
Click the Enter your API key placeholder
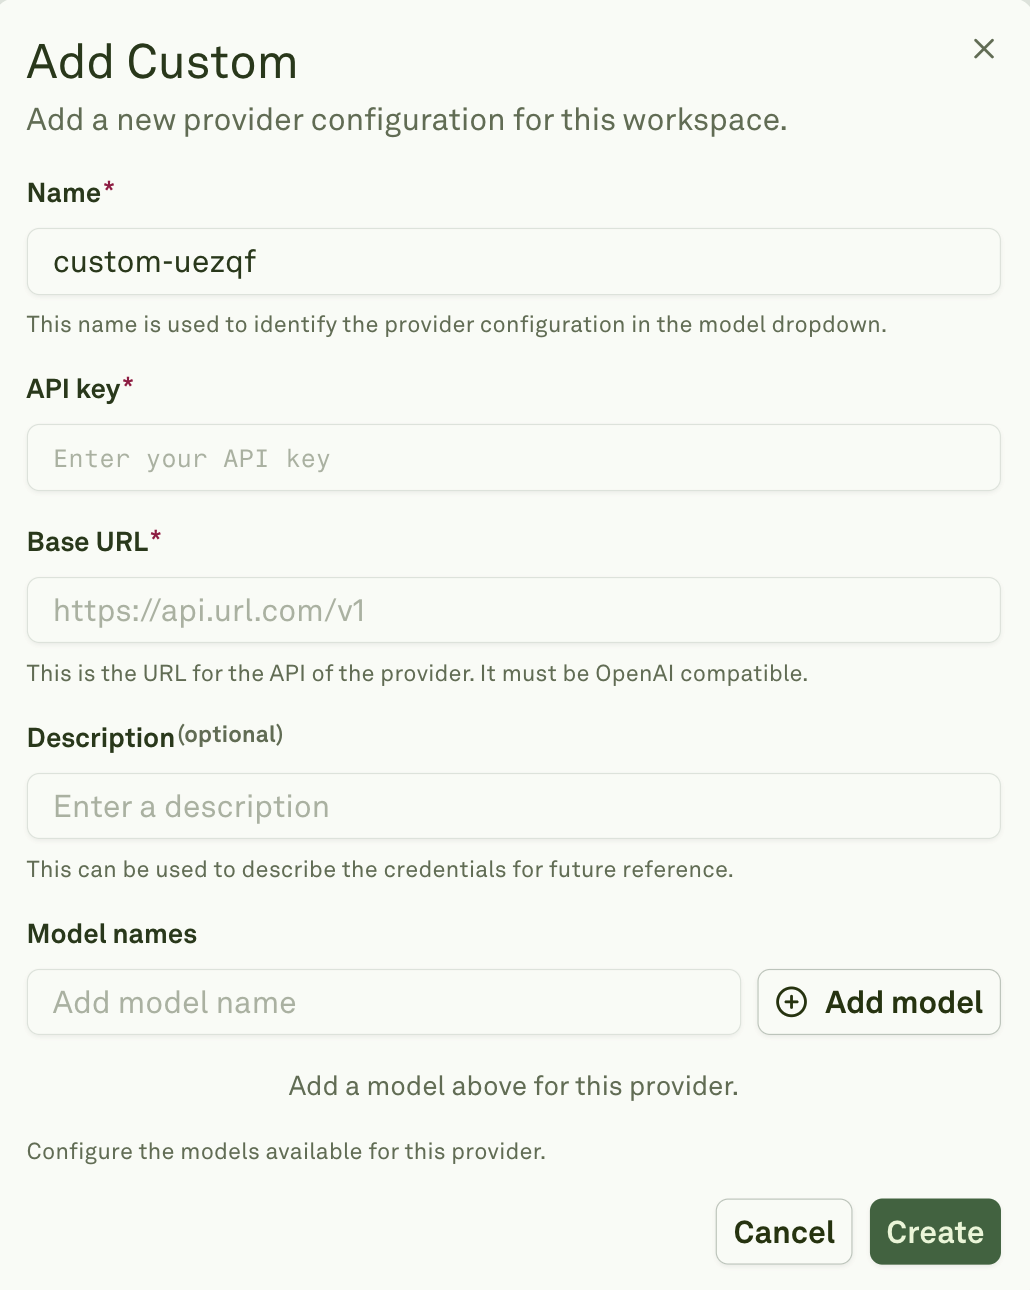191,457
